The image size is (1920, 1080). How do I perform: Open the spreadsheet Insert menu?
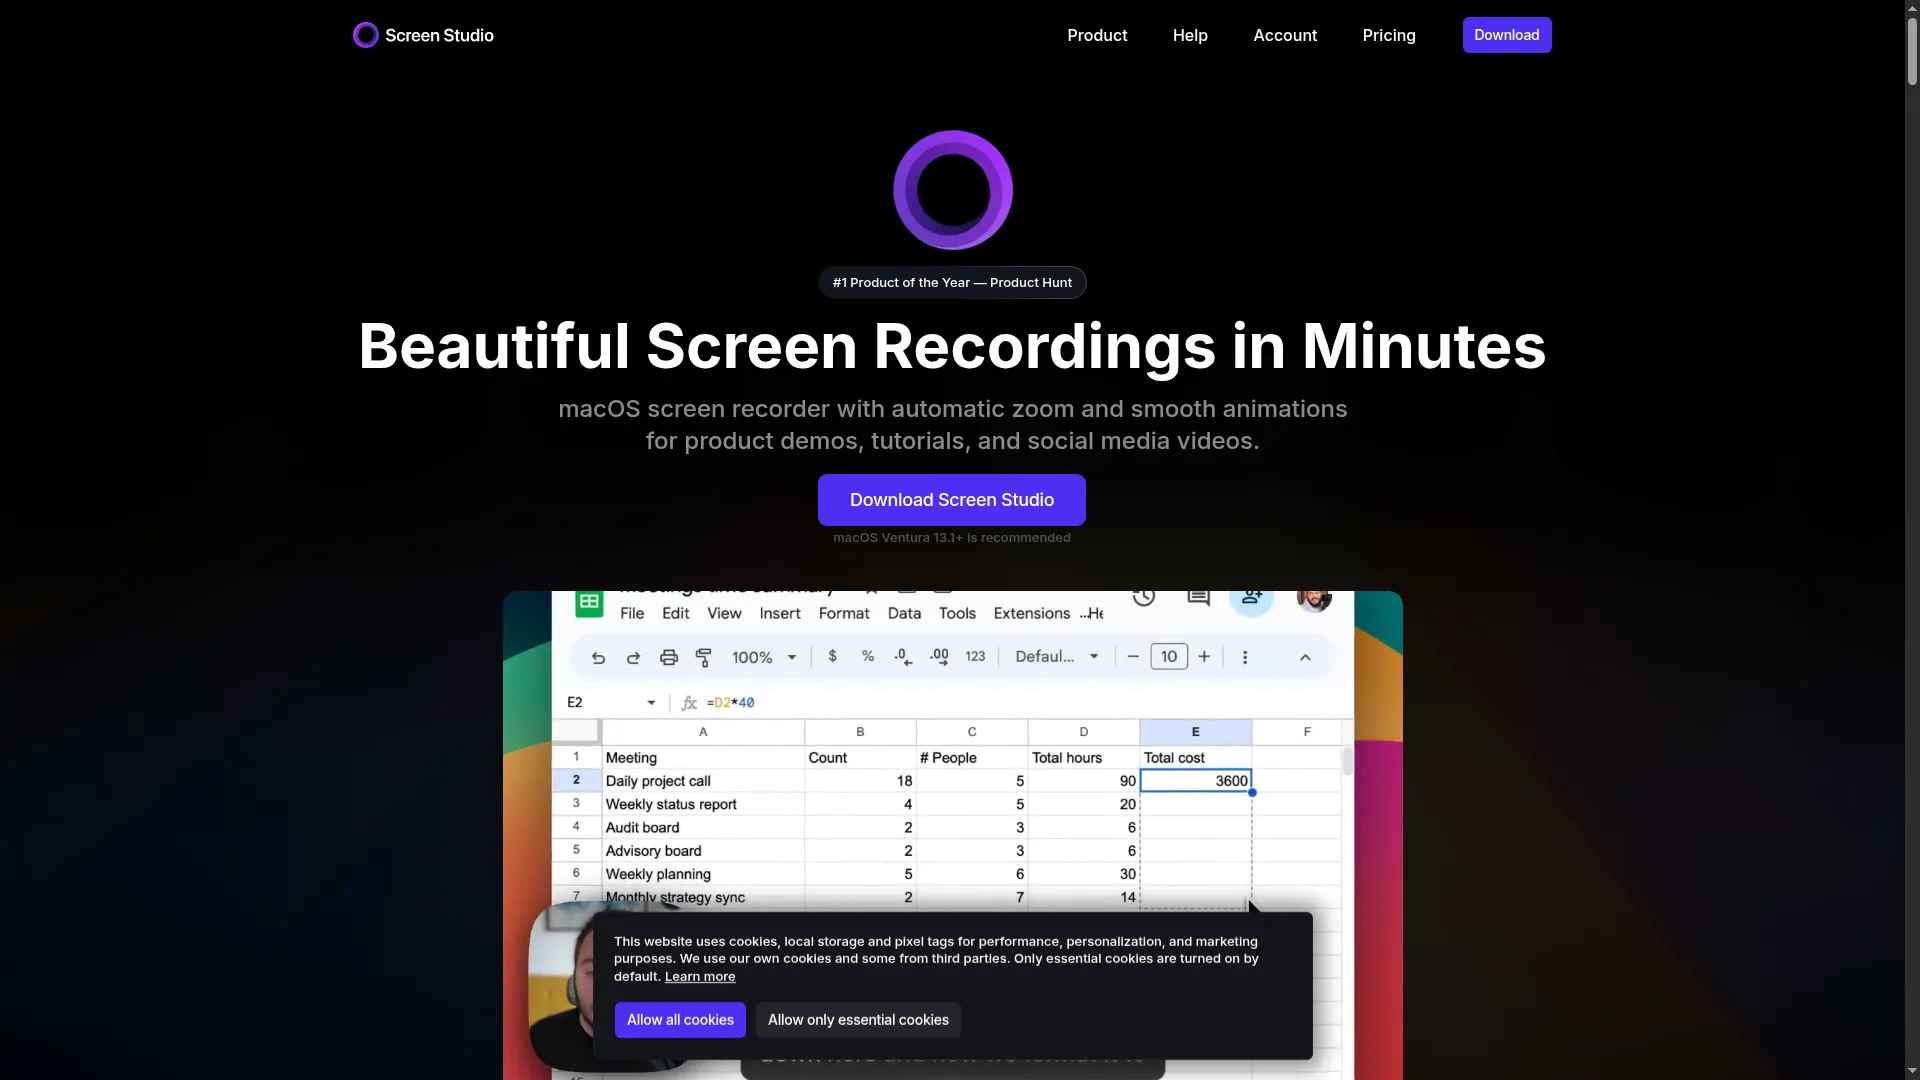click(780, 613)
